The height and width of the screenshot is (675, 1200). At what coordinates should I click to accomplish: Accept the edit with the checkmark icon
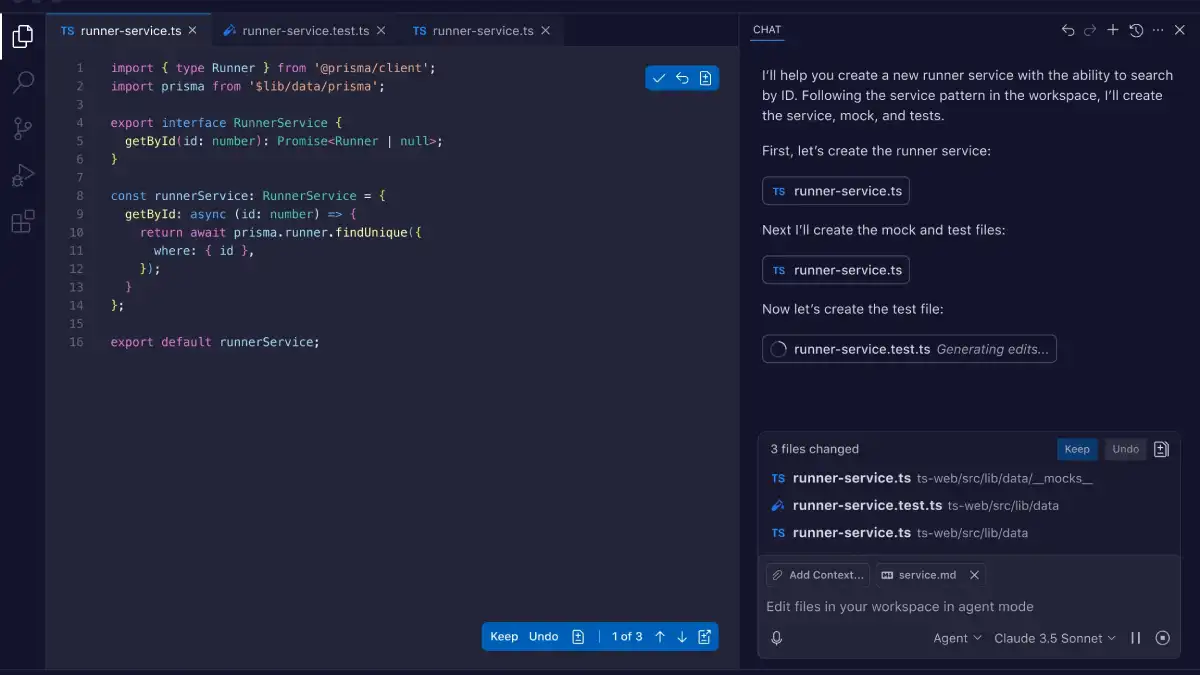(x=658, y=77)
